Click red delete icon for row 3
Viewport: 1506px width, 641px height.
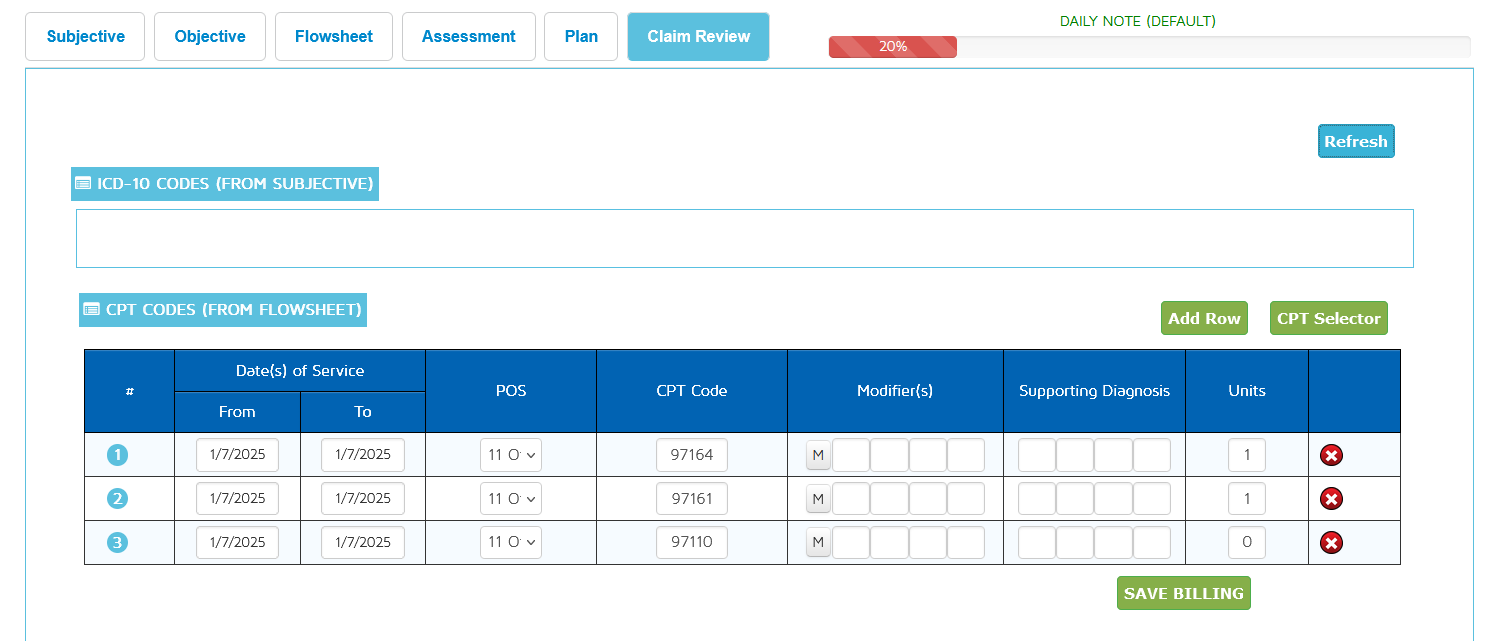pos(1331,543)
